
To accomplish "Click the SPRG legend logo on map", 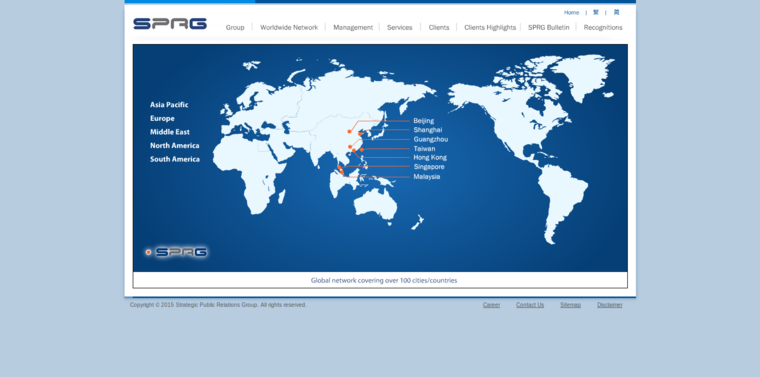I will (x=182, y=252).
